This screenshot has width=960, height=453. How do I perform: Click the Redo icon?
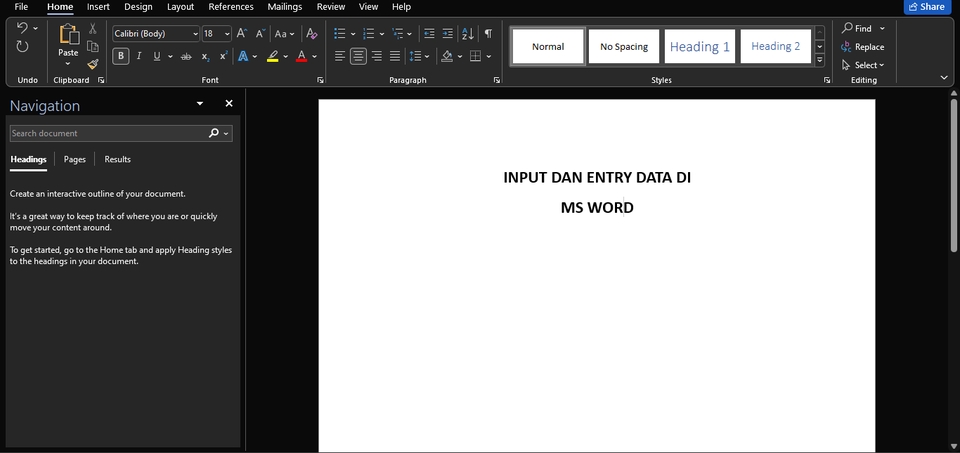coord(23,47)
